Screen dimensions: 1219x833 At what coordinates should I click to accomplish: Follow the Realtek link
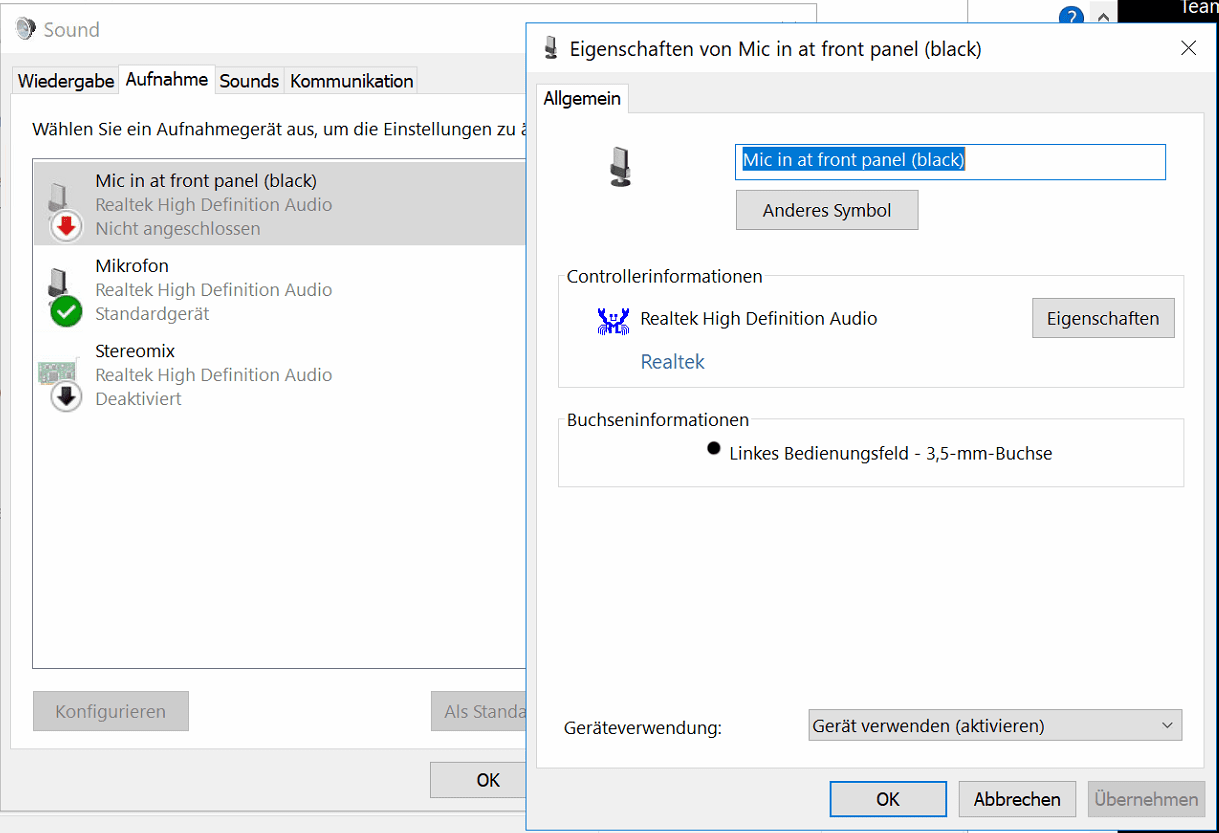pos(672,362)
